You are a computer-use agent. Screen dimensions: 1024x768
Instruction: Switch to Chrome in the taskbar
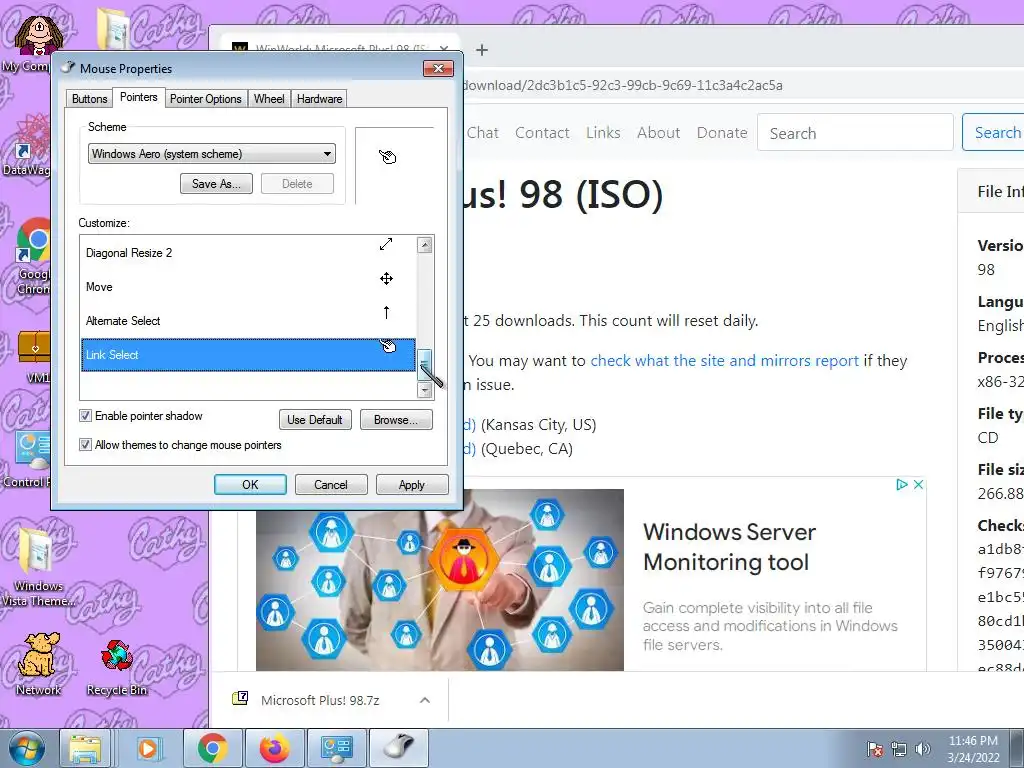tap(212, 748)
